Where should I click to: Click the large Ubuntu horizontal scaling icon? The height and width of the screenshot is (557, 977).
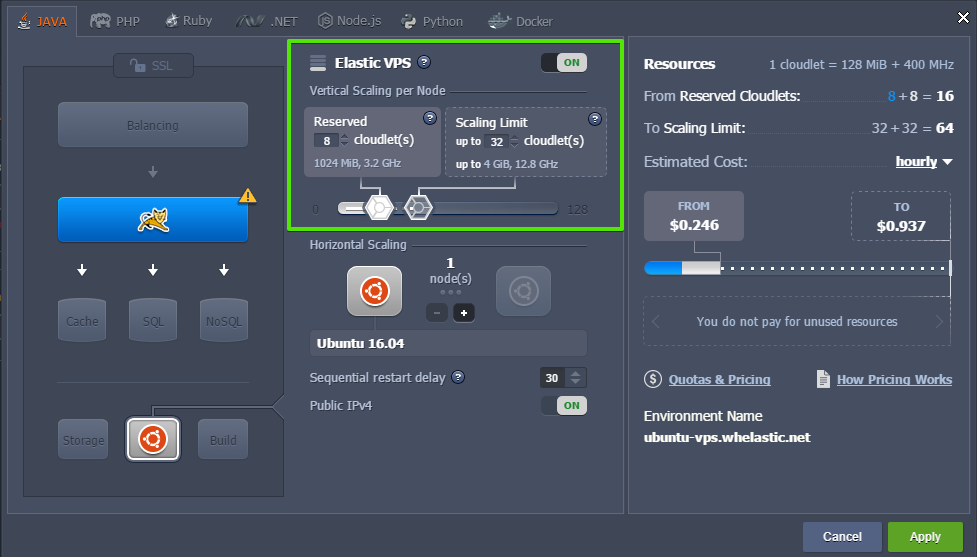[374, 292]
